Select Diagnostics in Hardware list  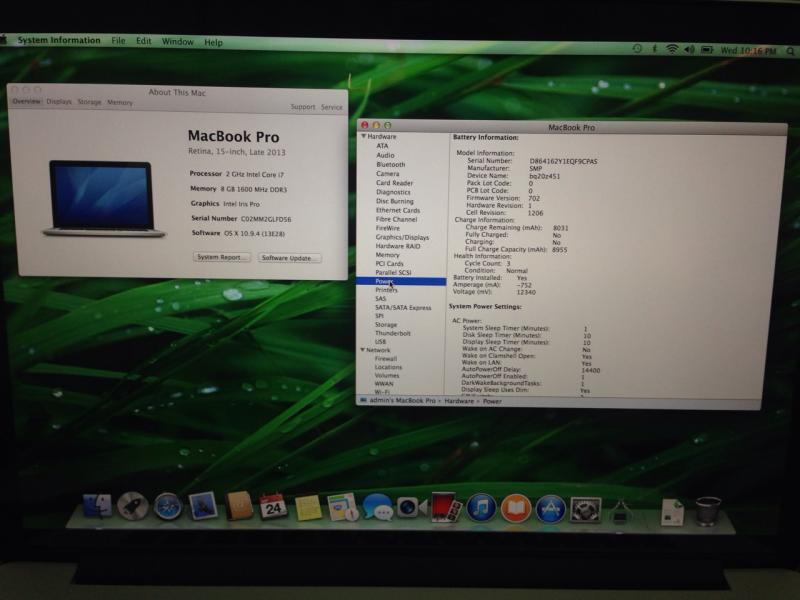point(393,192)
